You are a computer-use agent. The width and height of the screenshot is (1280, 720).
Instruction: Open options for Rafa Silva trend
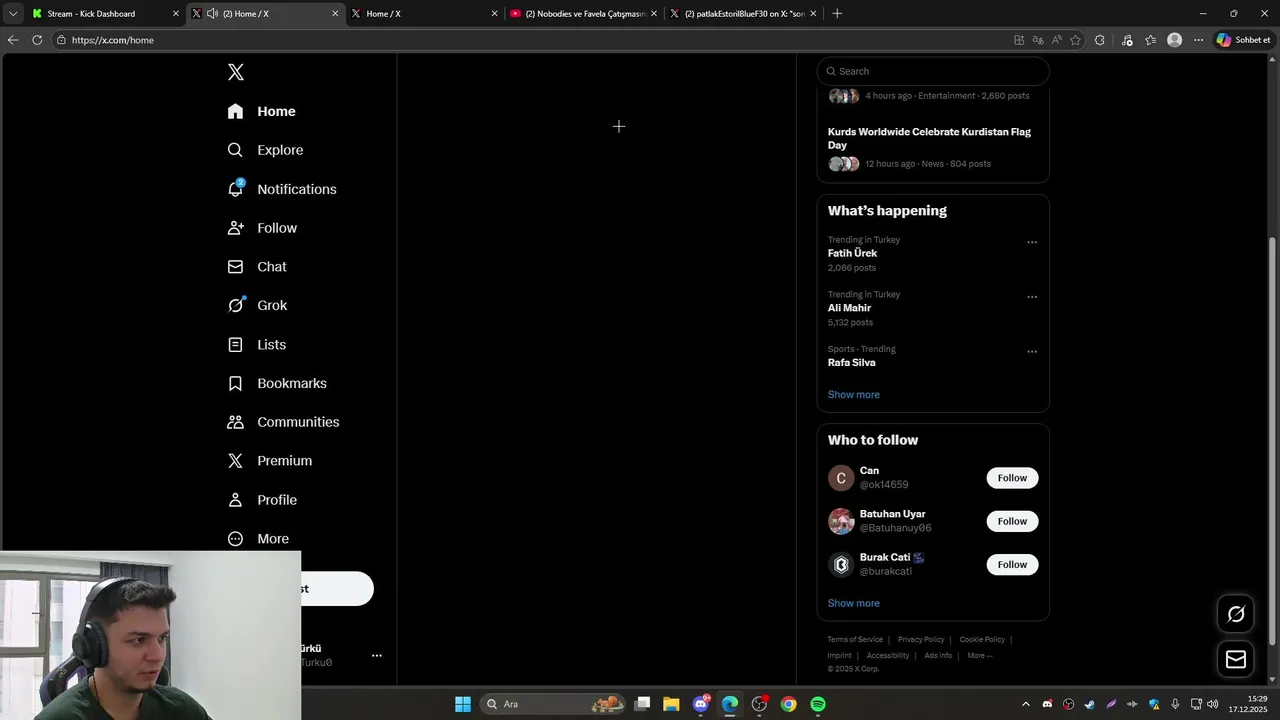[1032, 352]
